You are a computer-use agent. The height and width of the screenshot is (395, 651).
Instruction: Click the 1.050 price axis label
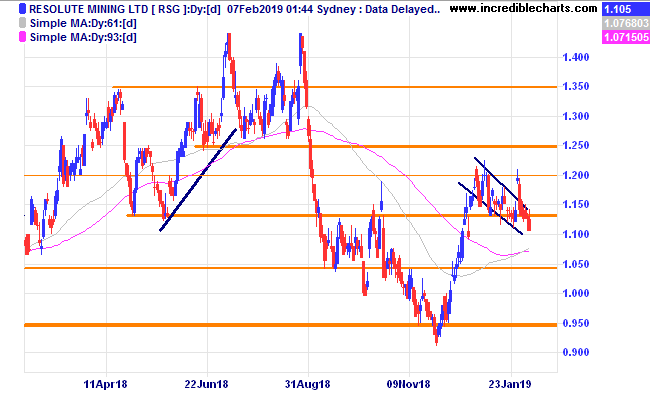coord(575,264)
